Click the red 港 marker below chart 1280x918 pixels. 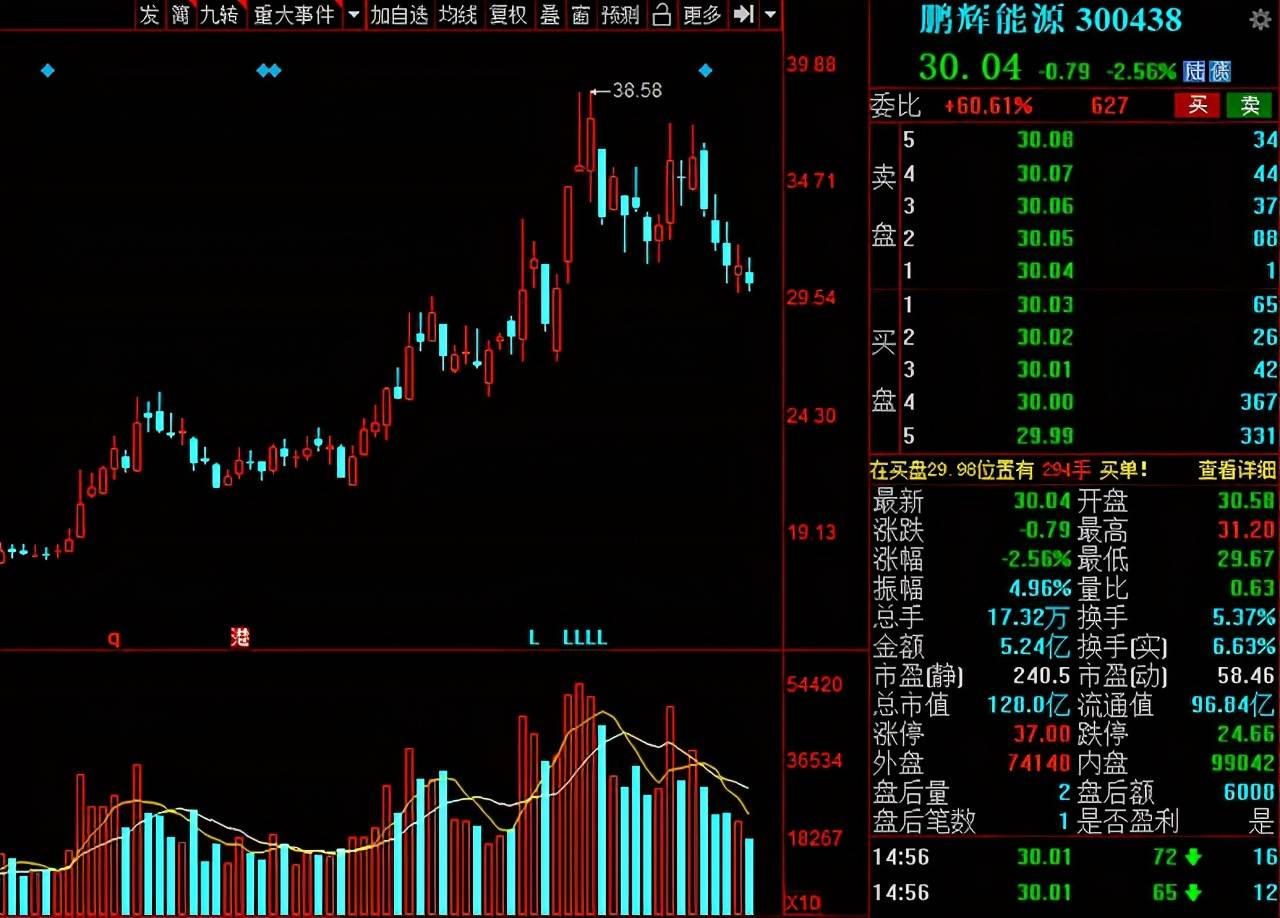point(240,637)
